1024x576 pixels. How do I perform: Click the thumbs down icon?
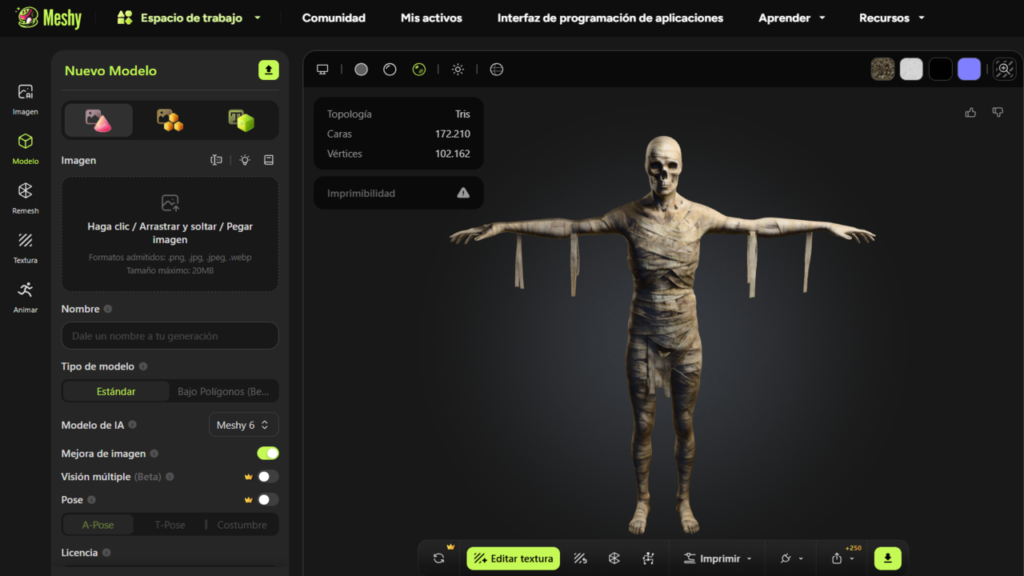pos(998,112)
